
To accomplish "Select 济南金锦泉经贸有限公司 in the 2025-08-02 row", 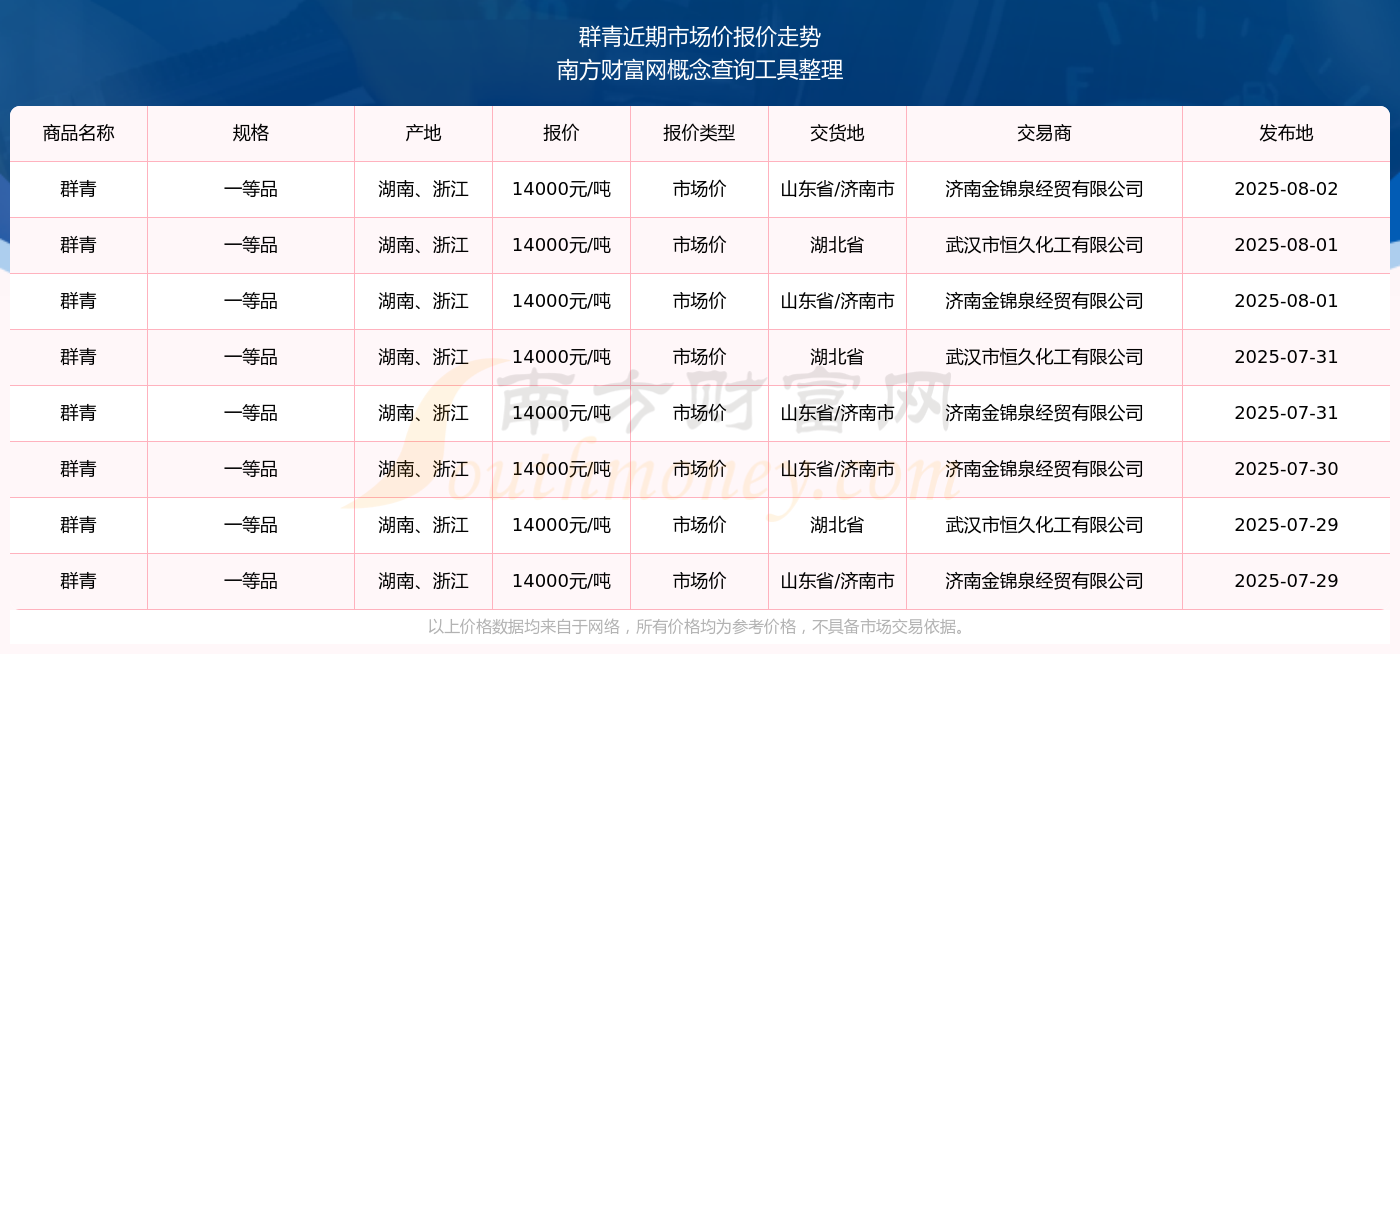I will coord(1045,189).
